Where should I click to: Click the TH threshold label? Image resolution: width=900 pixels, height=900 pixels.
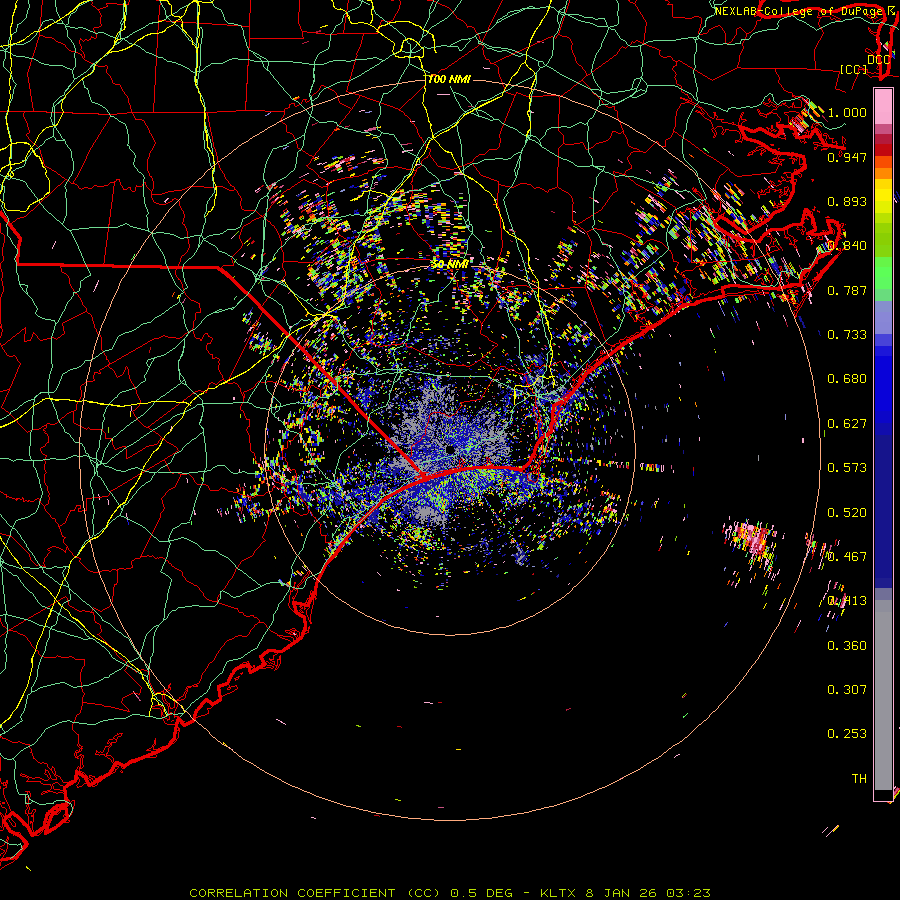pyautogui.click(x=859, y=779)
